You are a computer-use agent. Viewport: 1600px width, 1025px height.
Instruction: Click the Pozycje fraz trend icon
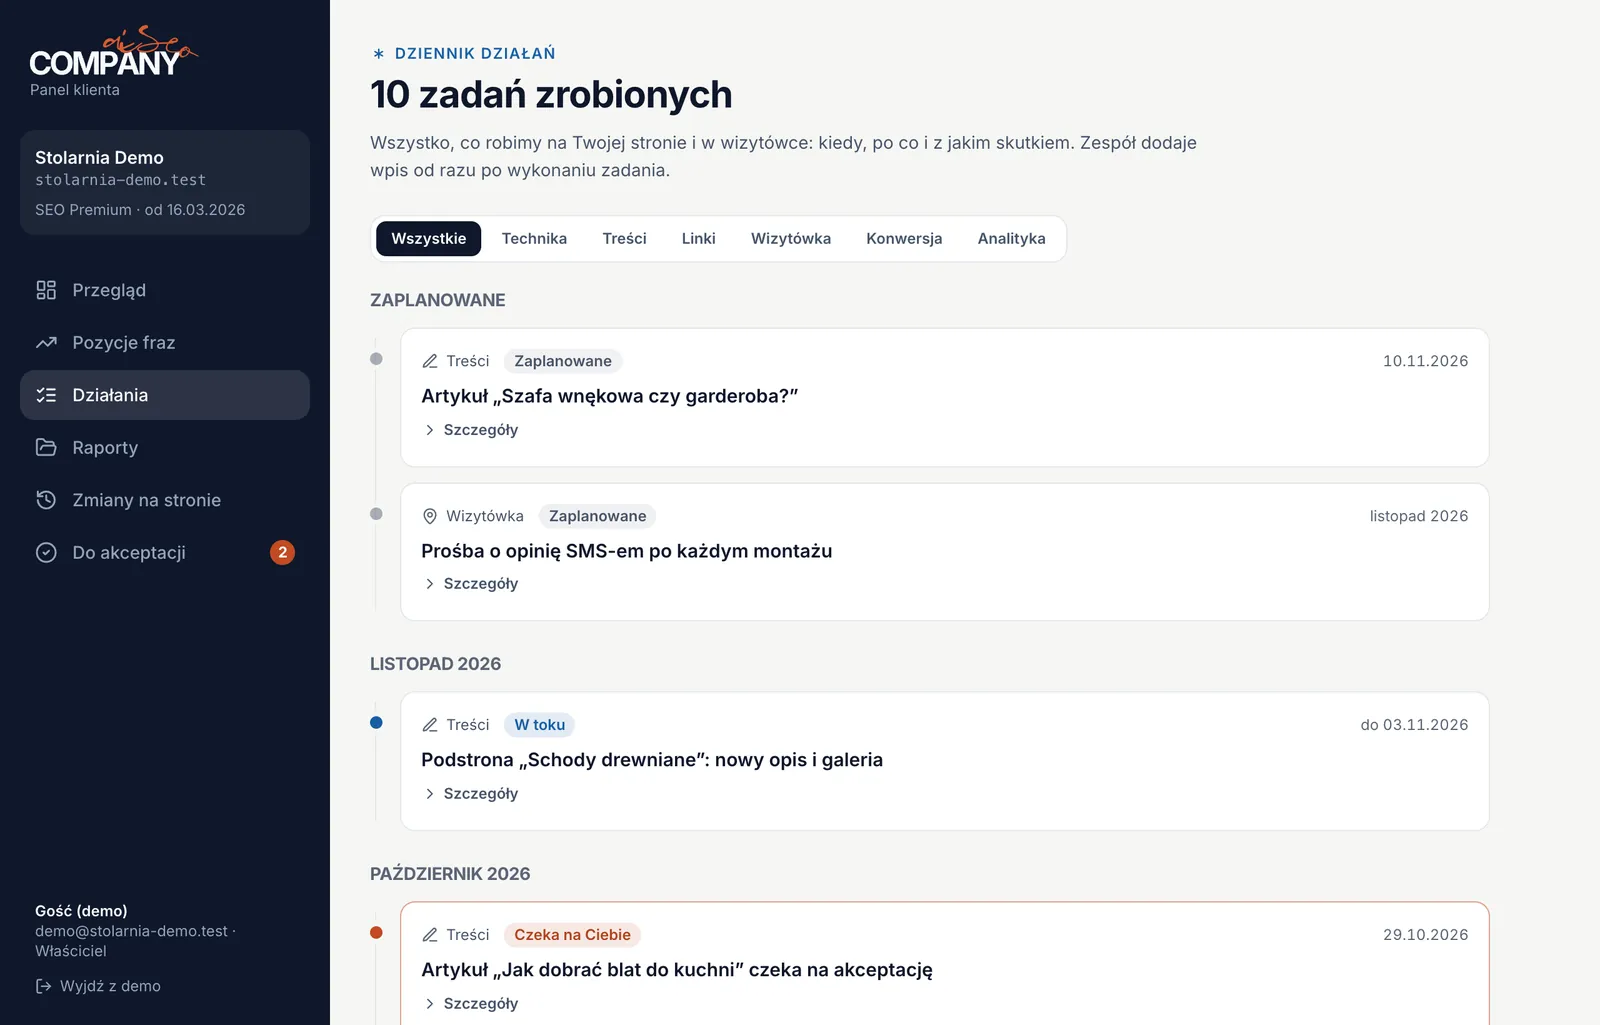tap(46, 343)
